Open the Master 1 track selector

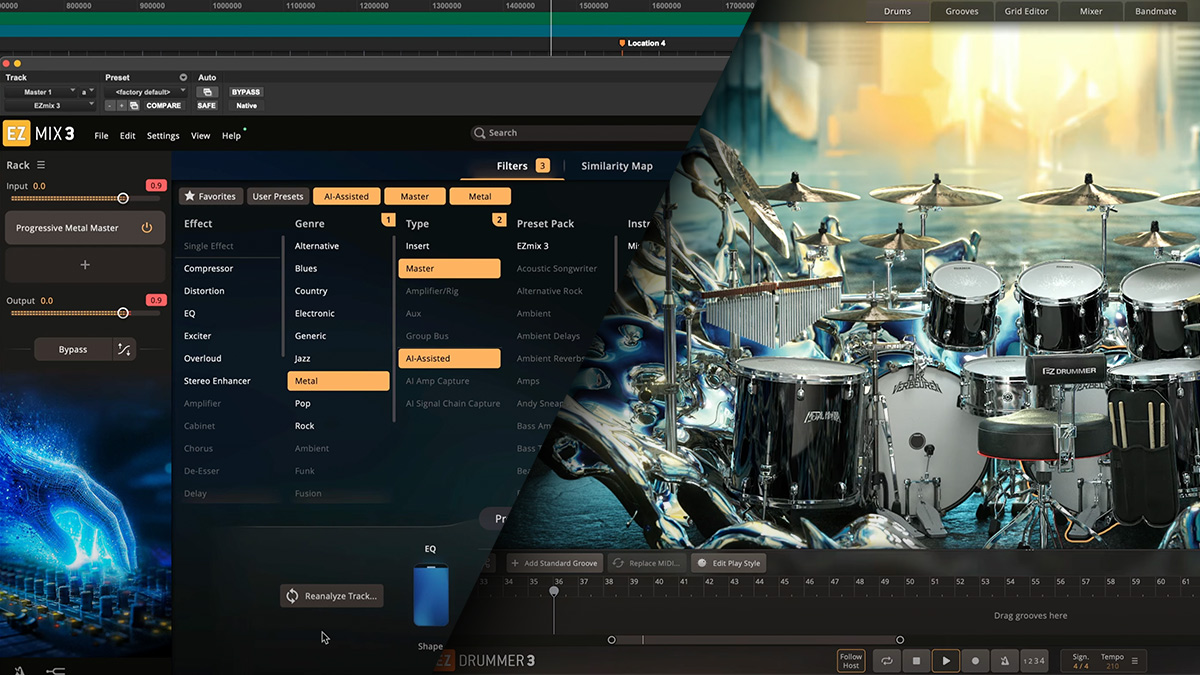40,92
